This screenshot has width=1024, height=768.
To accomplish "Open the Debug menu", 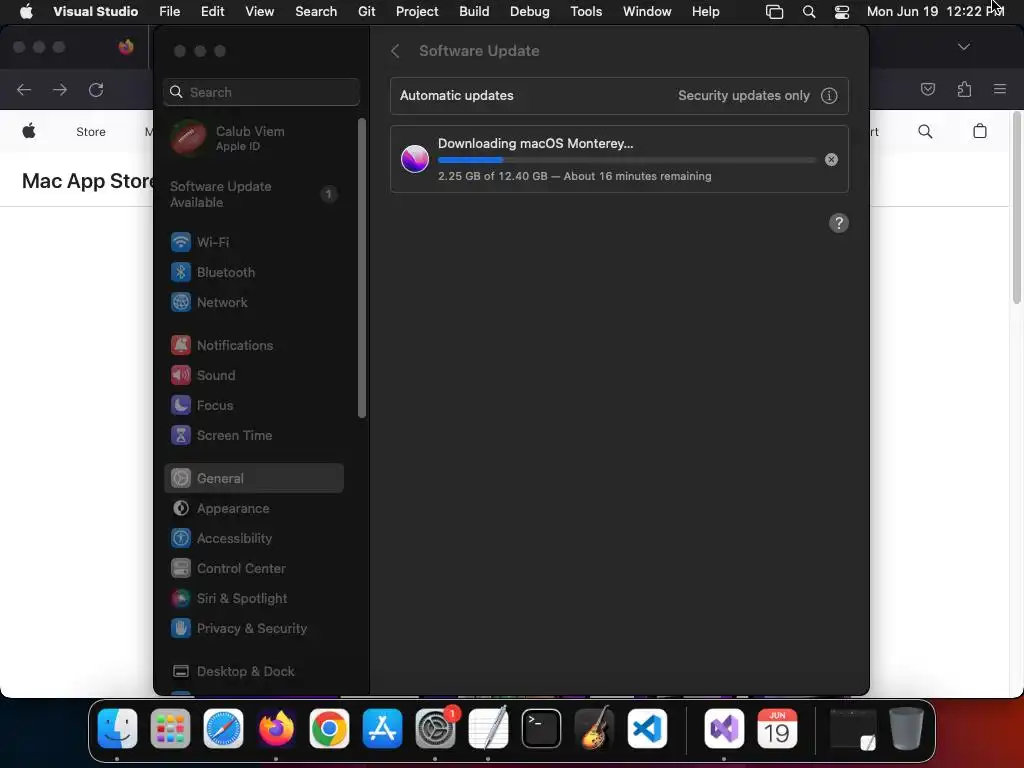I will (530, 12).
